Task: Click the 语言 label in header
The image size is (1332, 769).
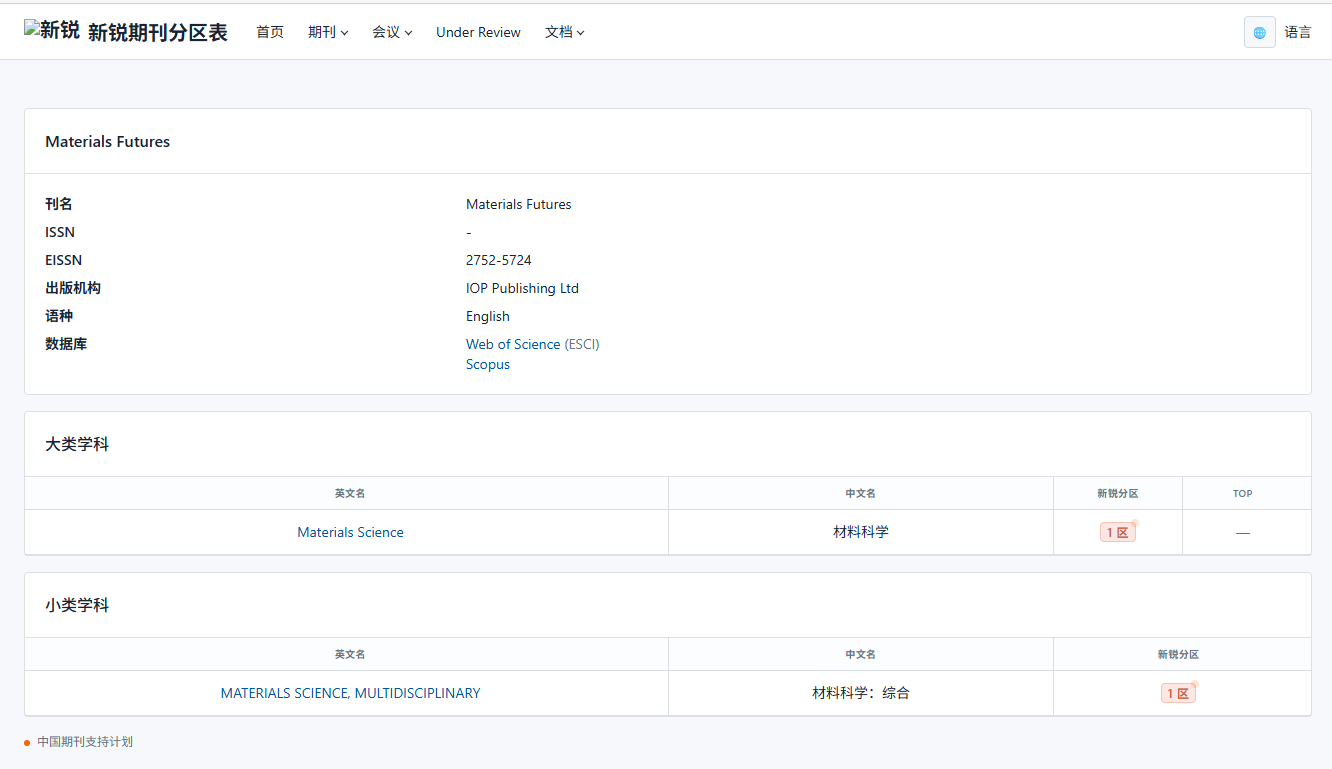Action: [1297, 32]
